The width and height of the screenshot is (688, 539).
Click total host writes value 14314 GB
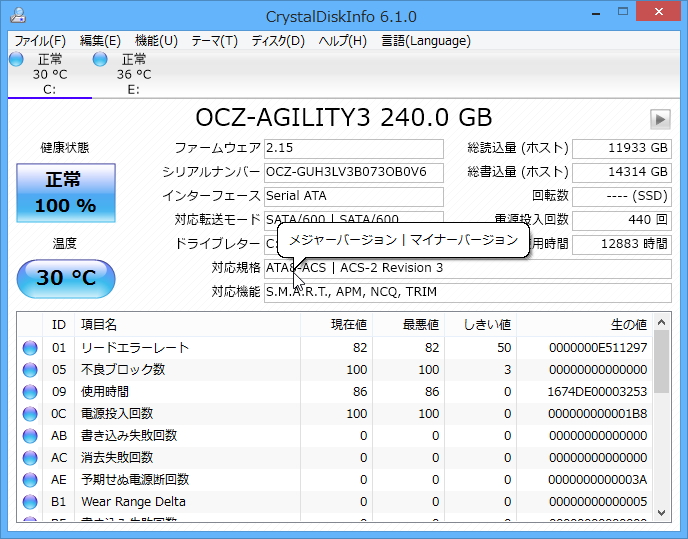click(x=622, y=172)
